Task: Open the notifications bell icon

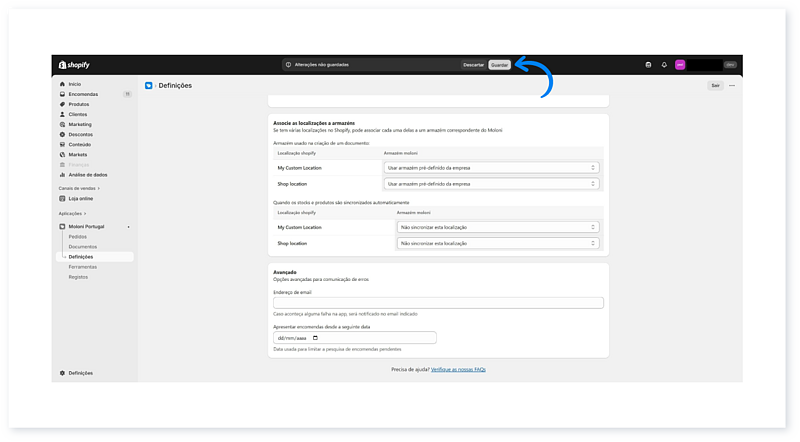Action: [664, 65]
